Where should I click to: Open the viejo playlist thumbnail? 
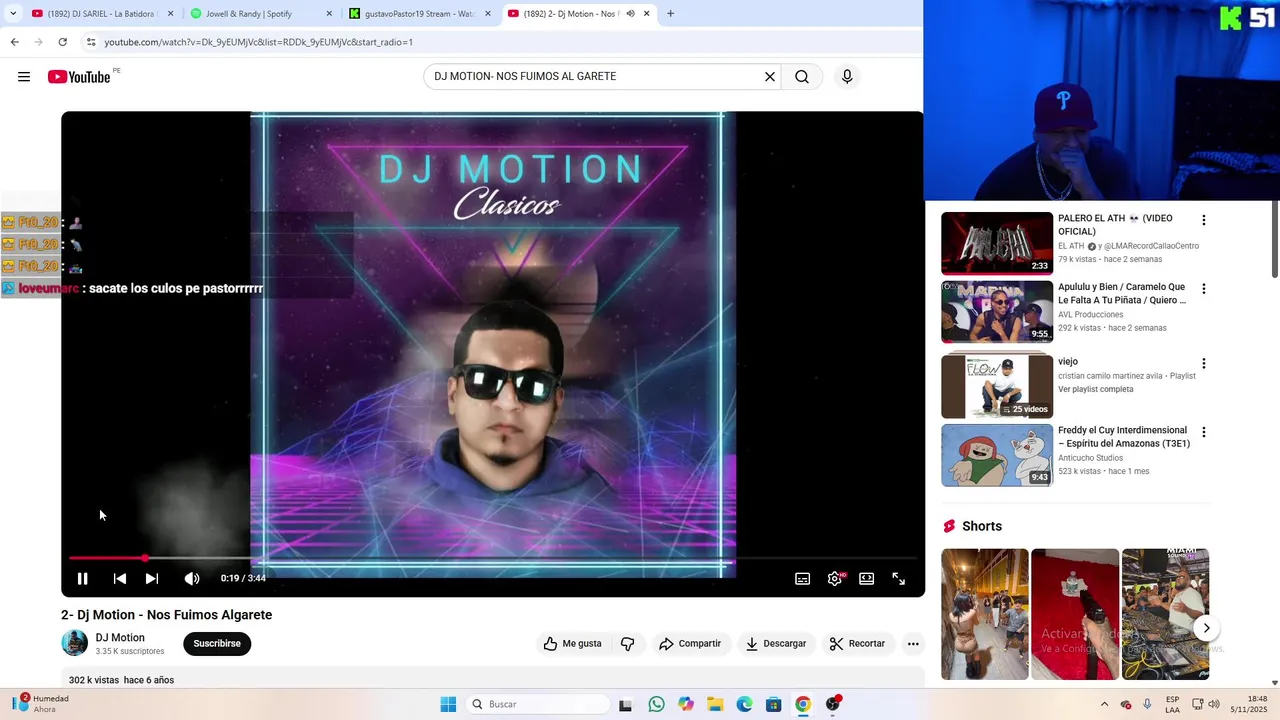997,386
